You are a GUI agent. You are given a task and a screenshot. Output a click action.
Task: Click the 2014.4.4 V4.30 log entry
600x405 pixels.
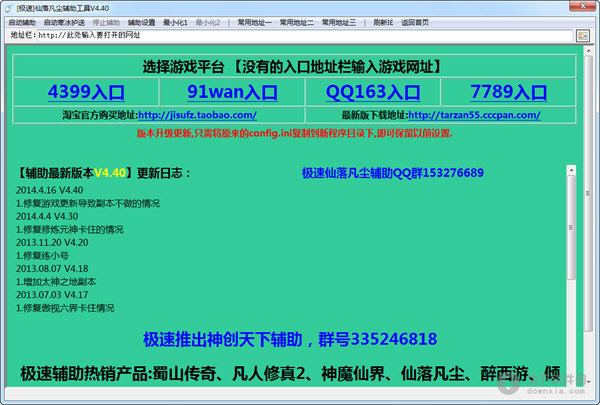47,216
